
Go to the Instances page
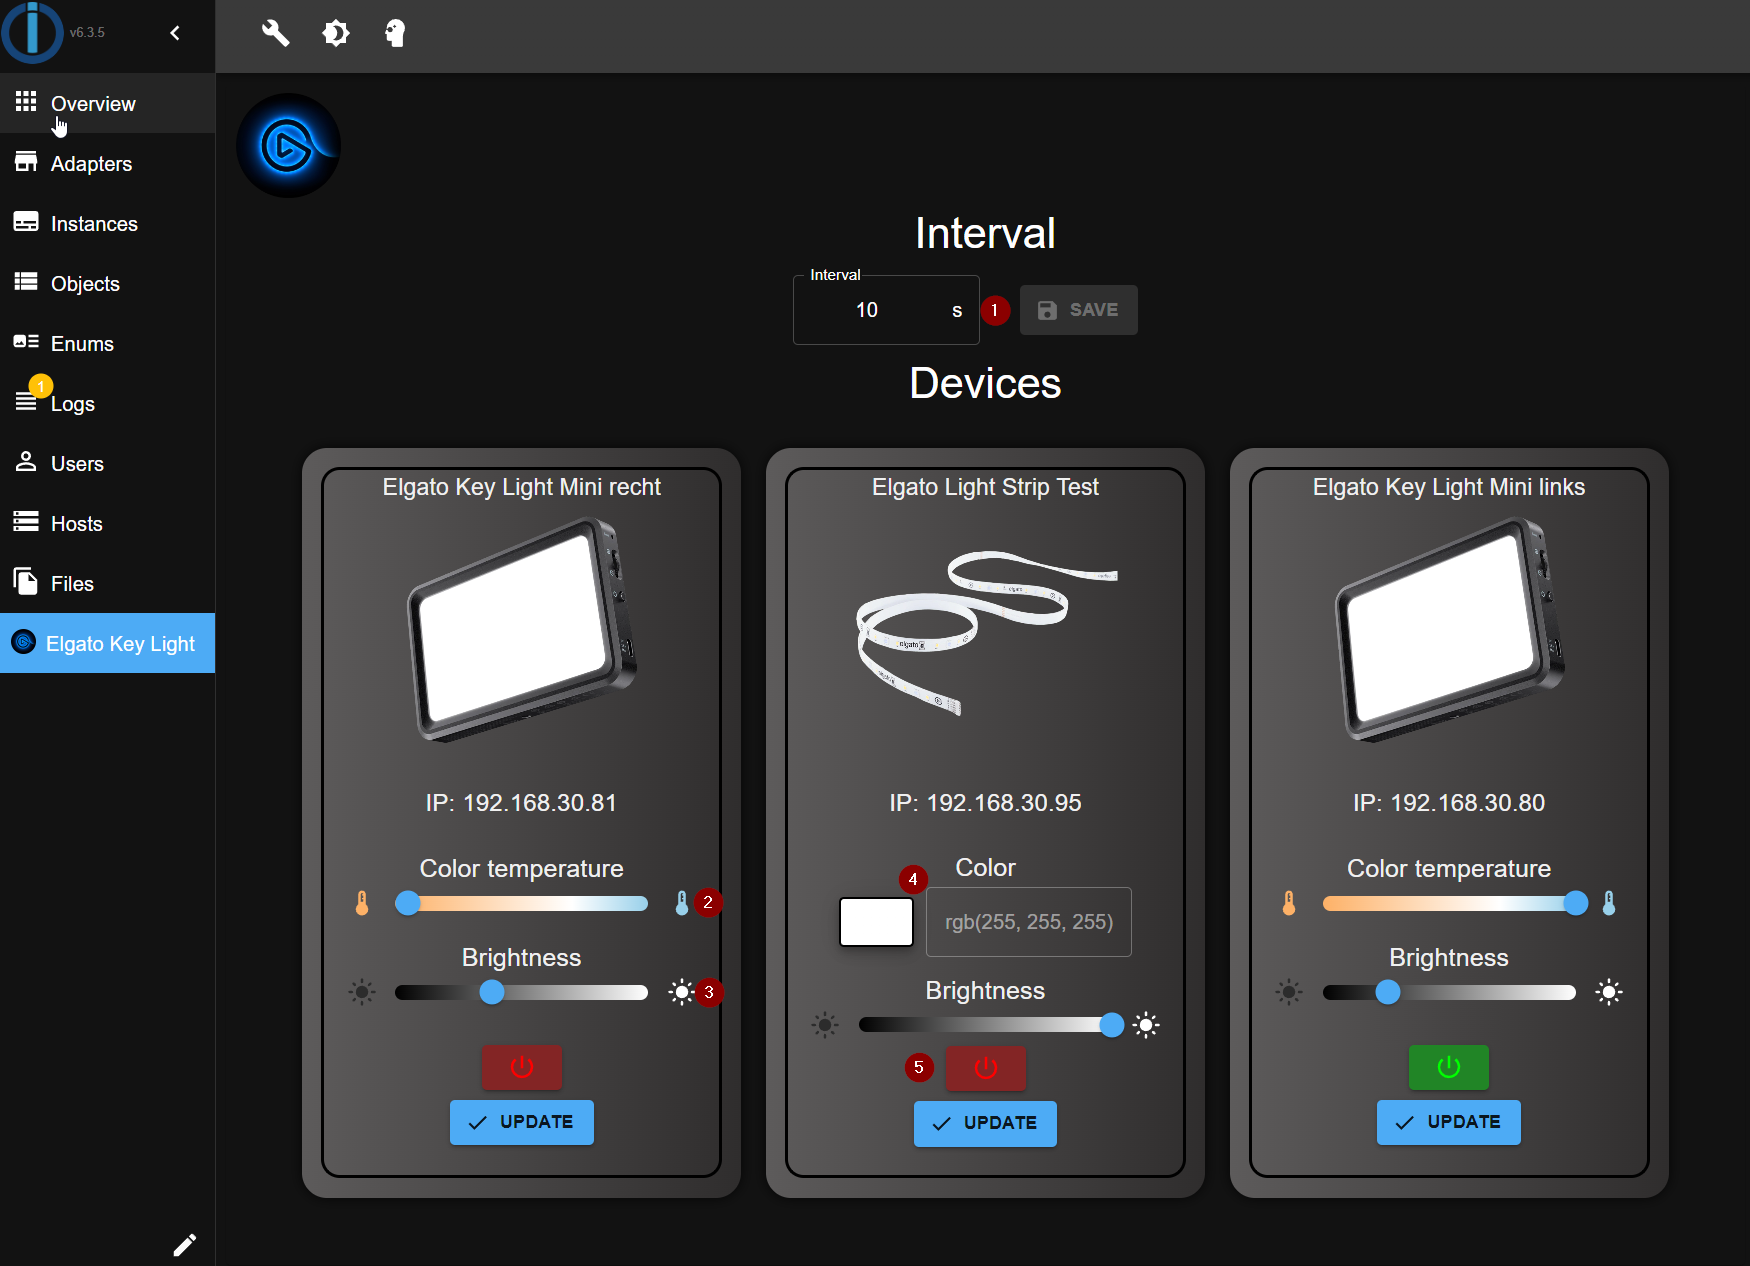coord(107,223)
